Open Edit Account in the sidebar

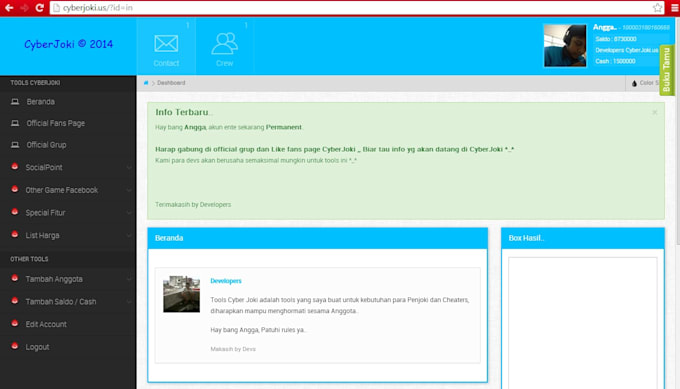[46, 324]
